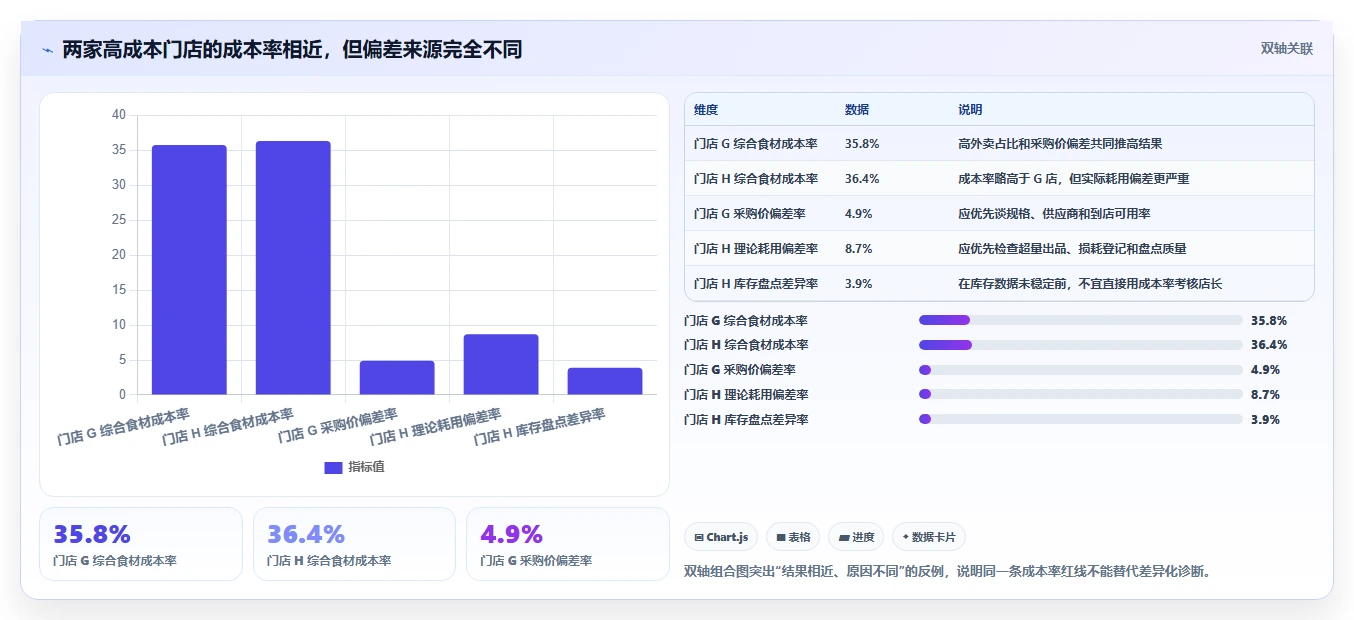Click table cell 门店 G 综合食材成本率
This screenshot has height=620, width=1354.
point(755,144)
